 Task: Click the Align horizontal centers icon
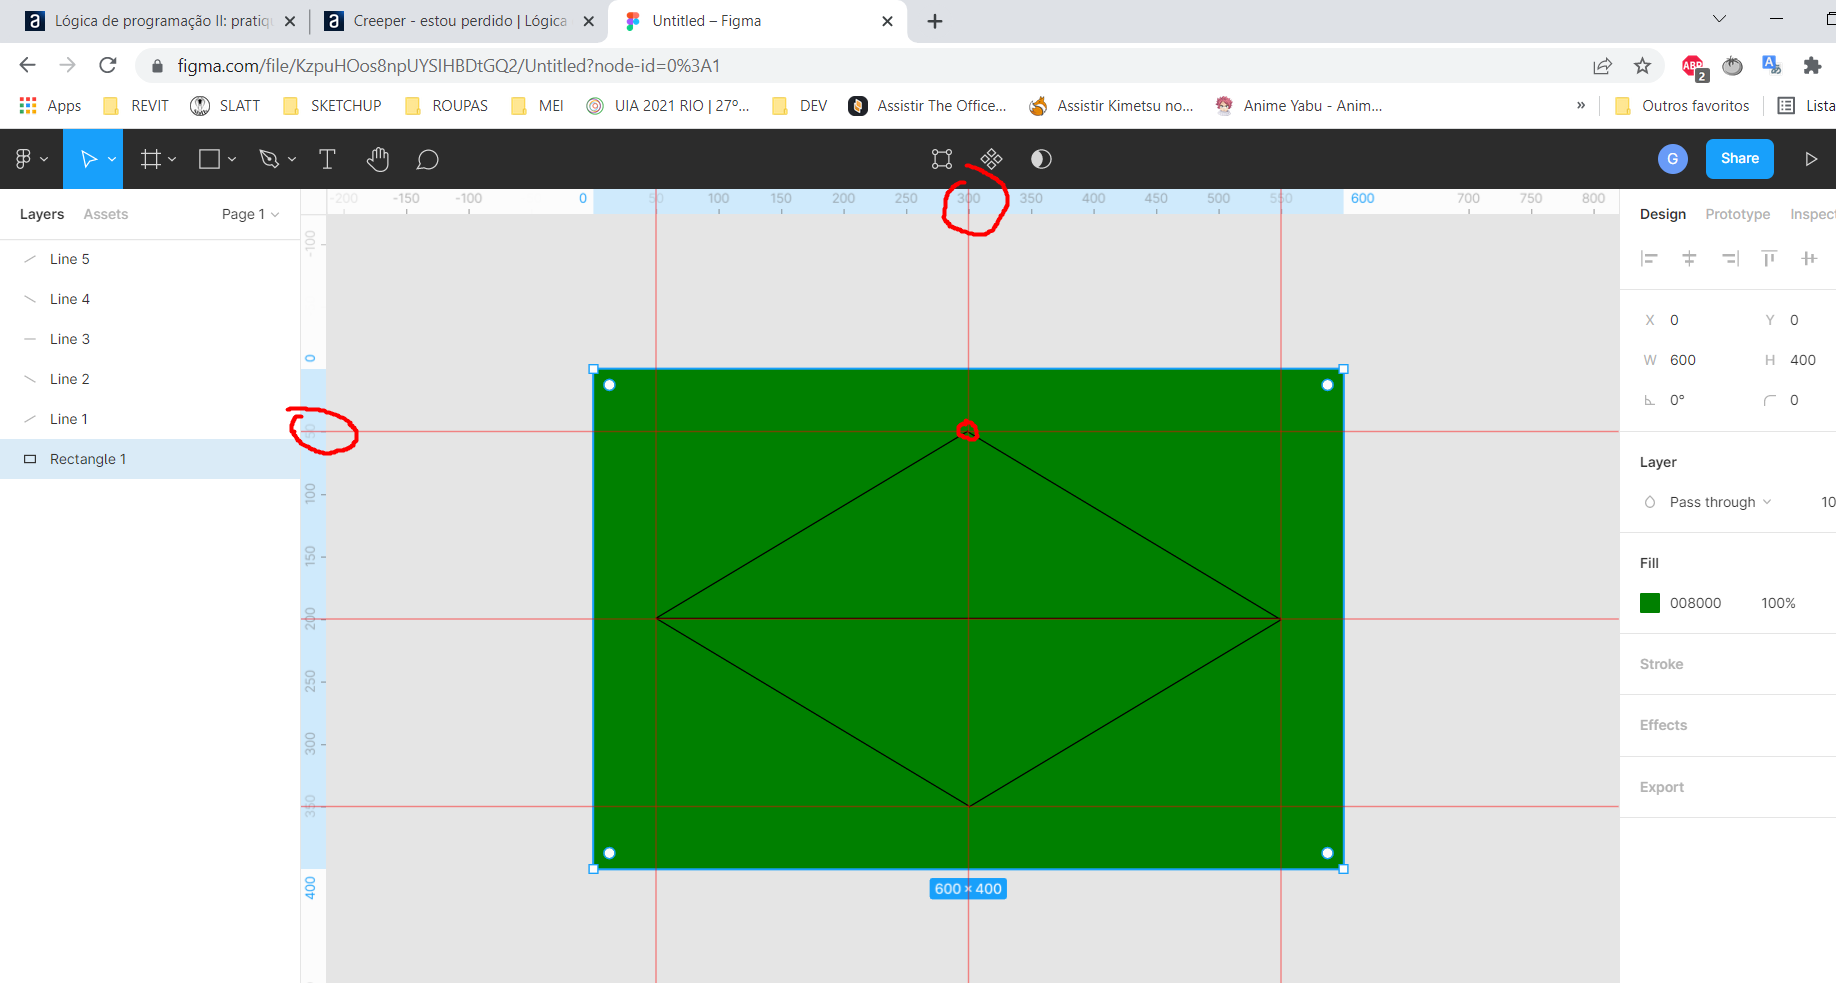click(1689, 259)
